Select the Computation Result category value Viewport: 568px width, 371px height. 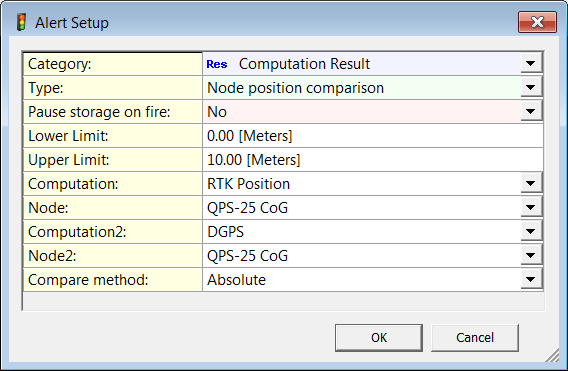point(304,64)
